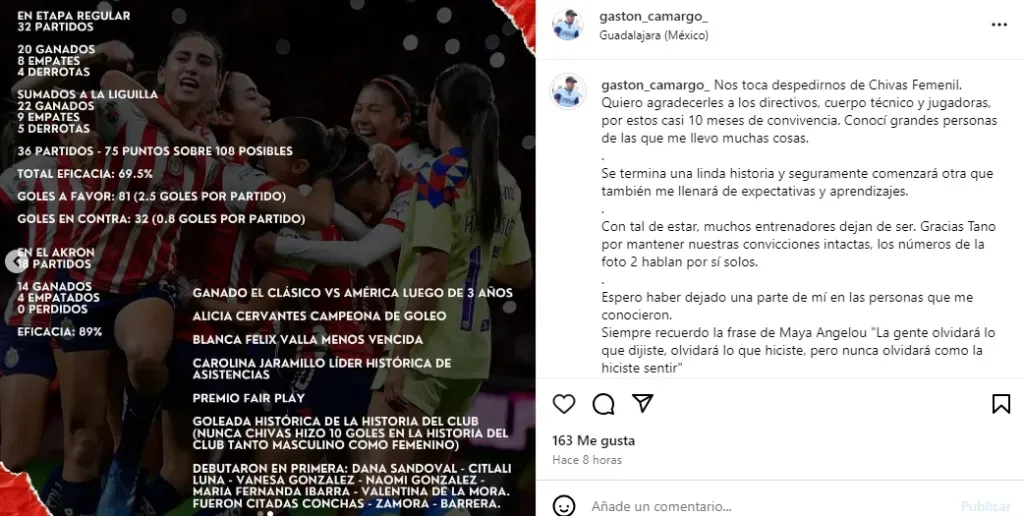
Task: Select the first carousel indicator dot
Action: pyautogui.click(x=260, y=513)
